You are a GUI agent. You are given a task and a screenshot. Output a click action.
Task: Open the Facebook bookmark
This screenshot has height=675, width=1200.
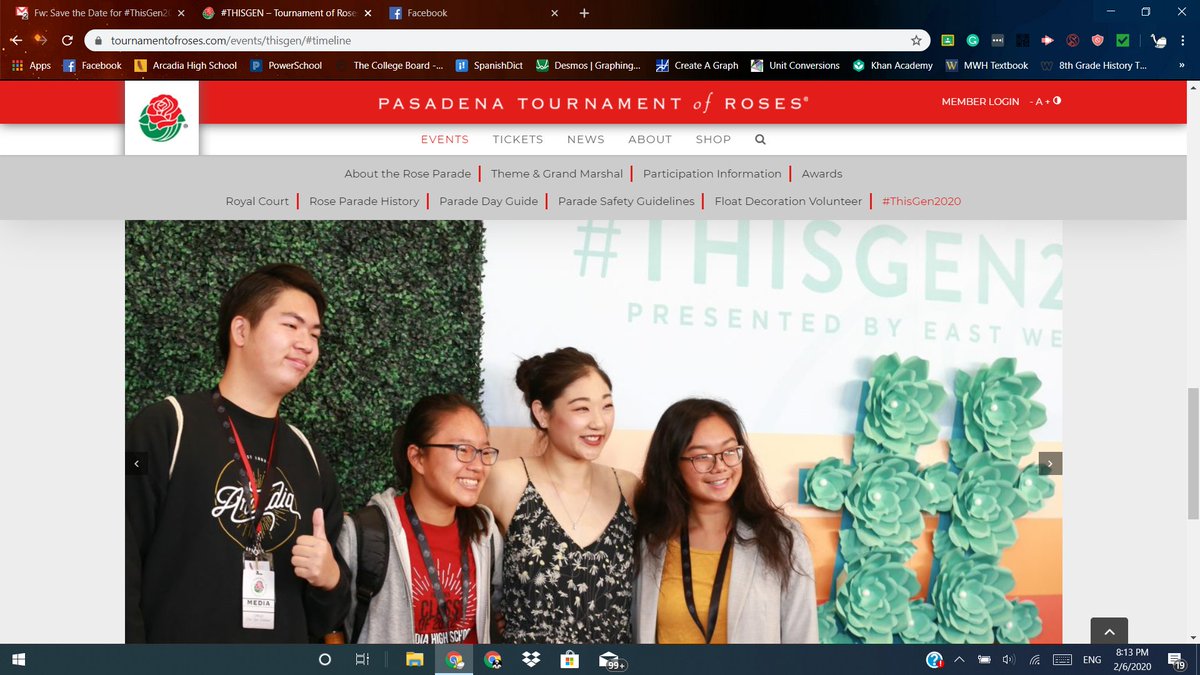[x=92, y=65]
